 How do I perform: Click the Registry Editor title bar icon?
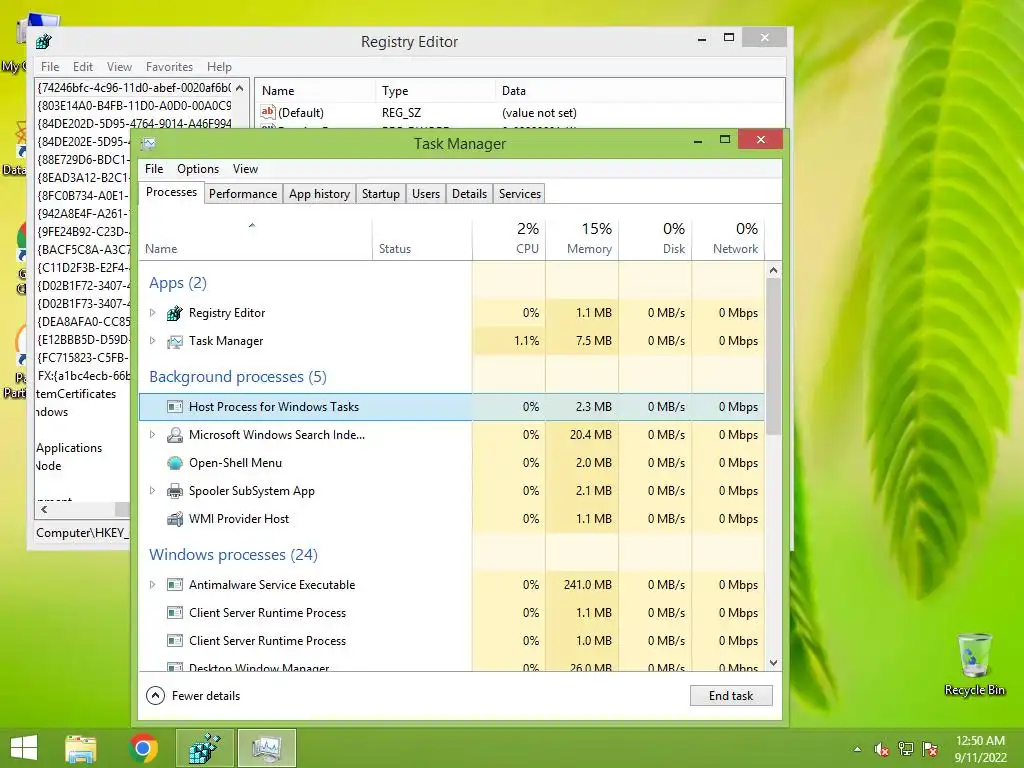(44, 42)
